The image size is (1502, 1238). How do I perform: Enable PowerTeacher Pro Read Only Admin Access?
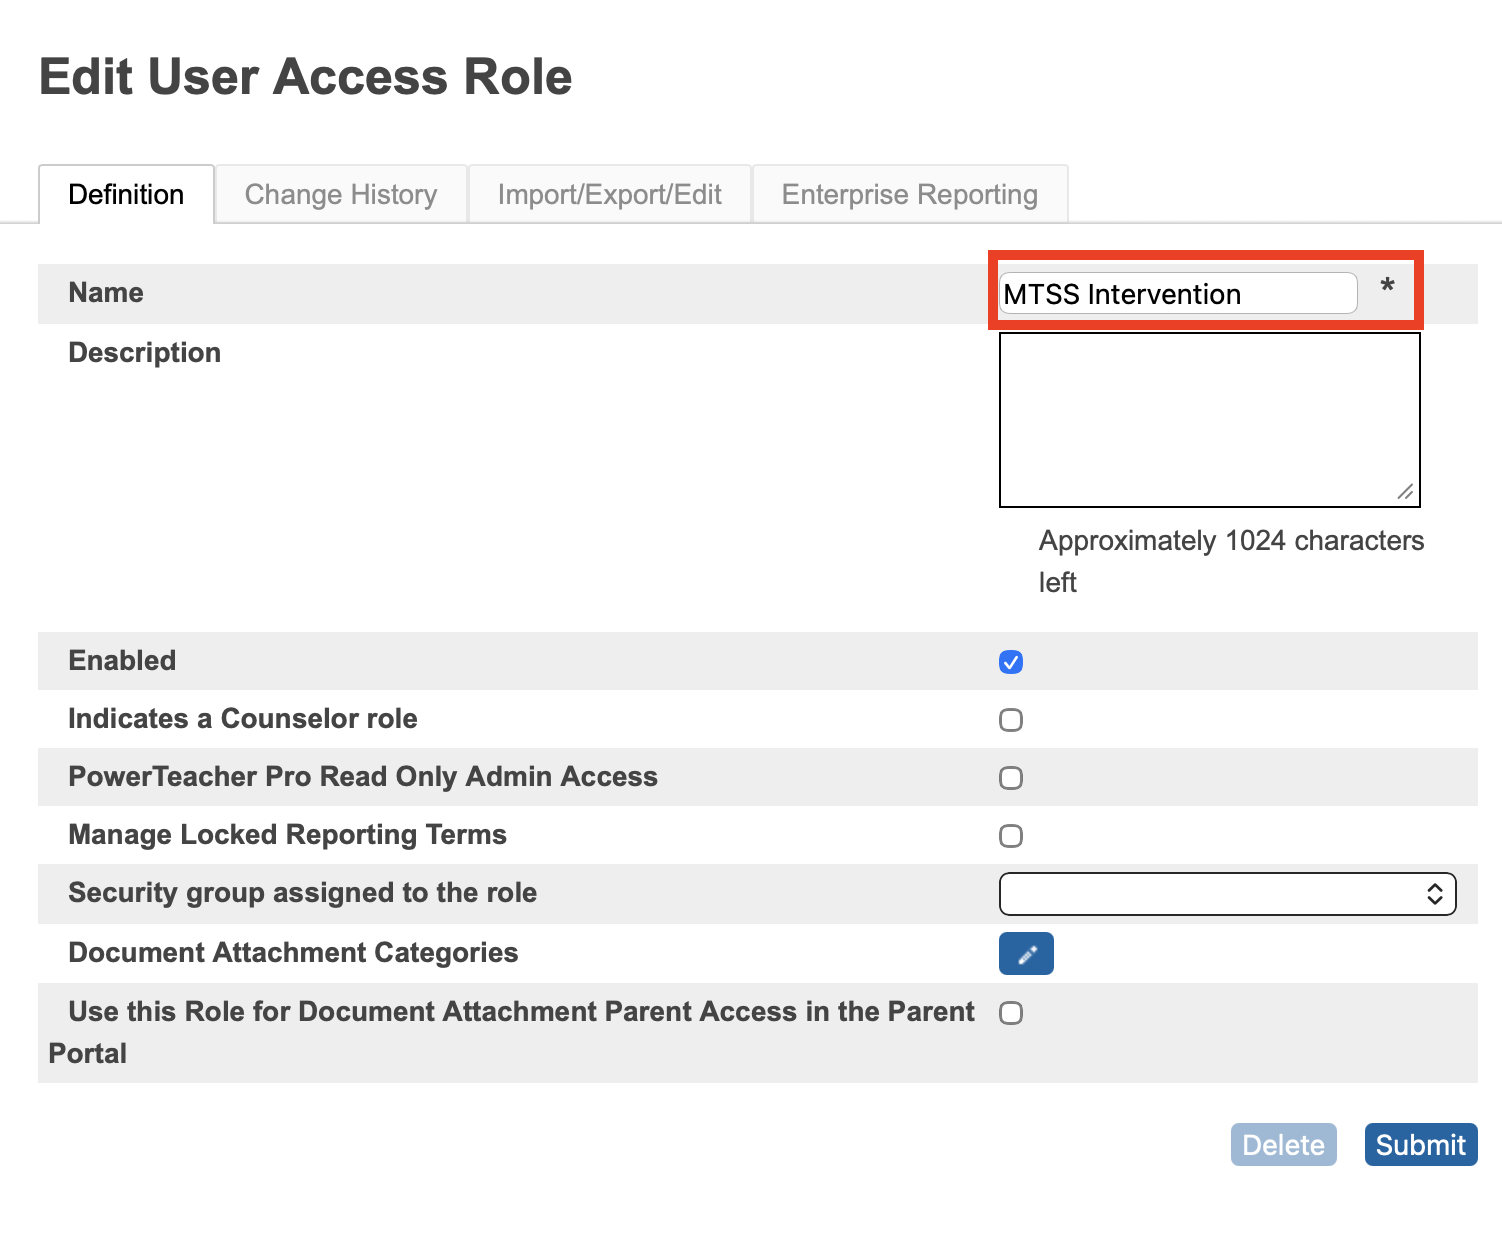[1011, 778]
